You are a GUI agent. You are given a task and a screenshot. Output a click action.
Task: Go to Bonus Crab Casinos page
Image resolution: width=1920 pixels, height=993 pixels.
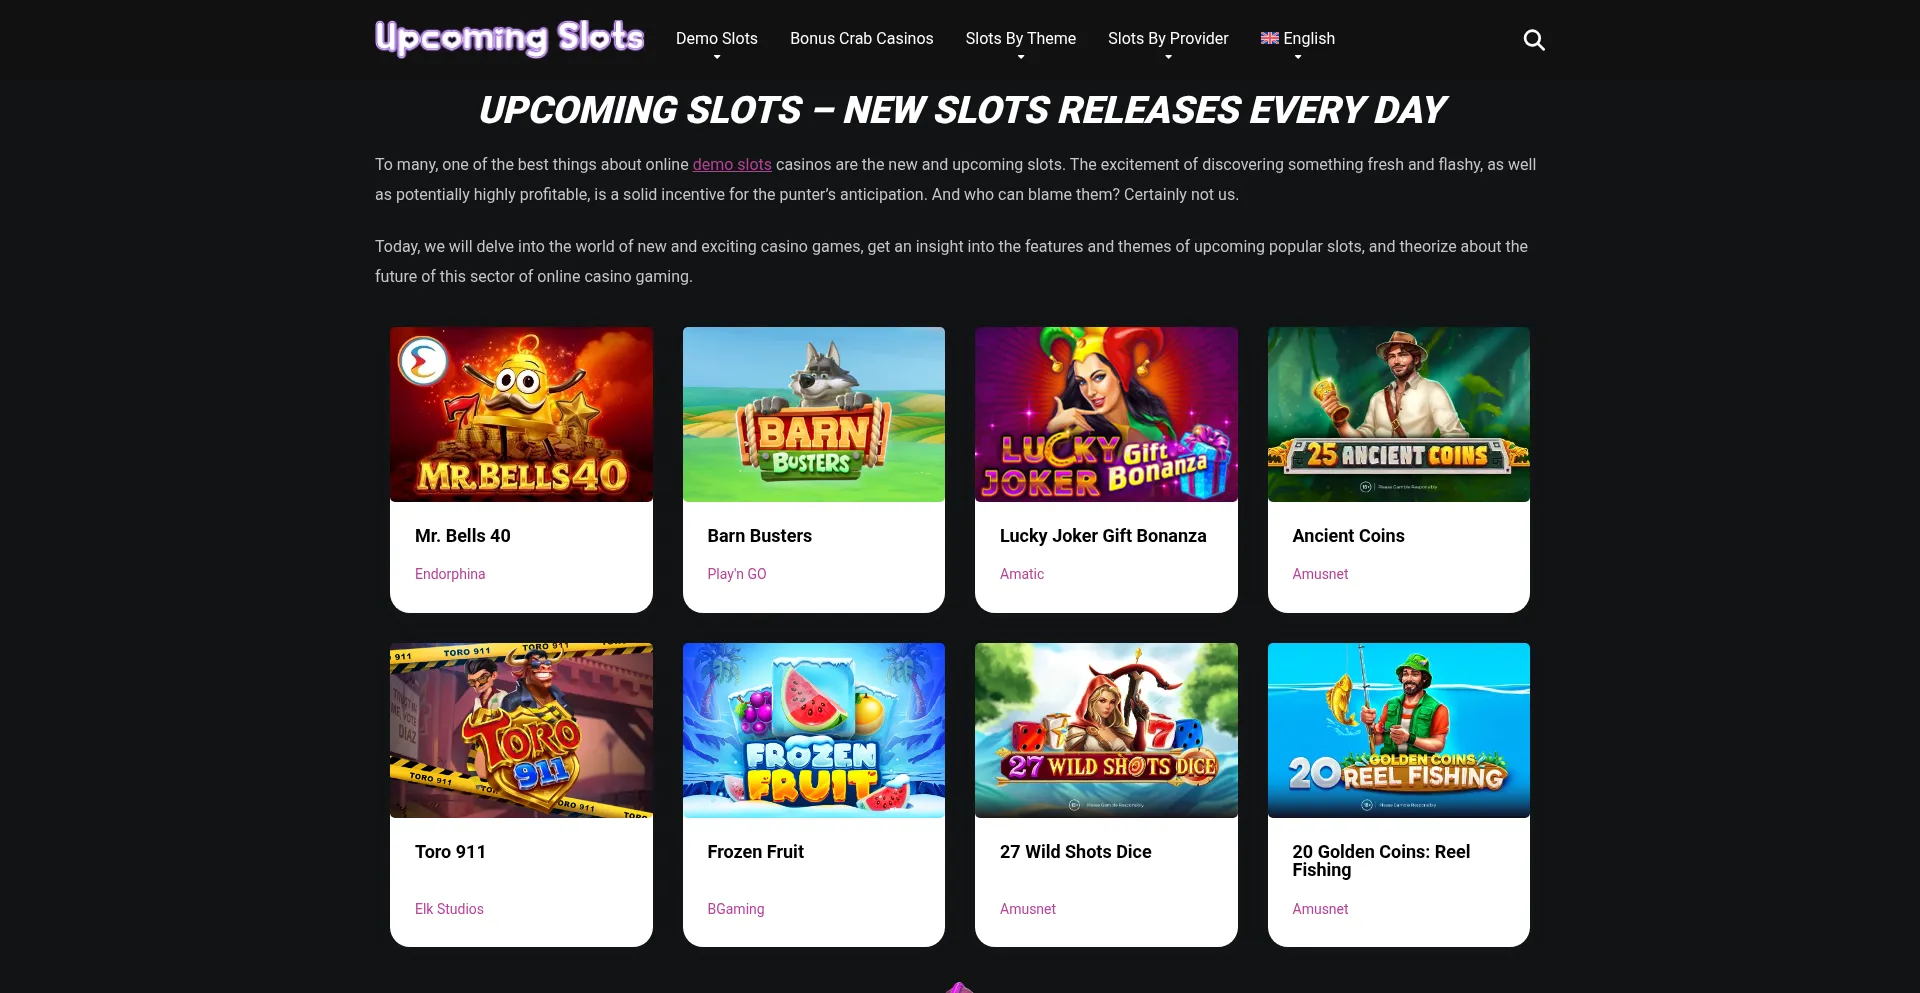coord(862,38)
